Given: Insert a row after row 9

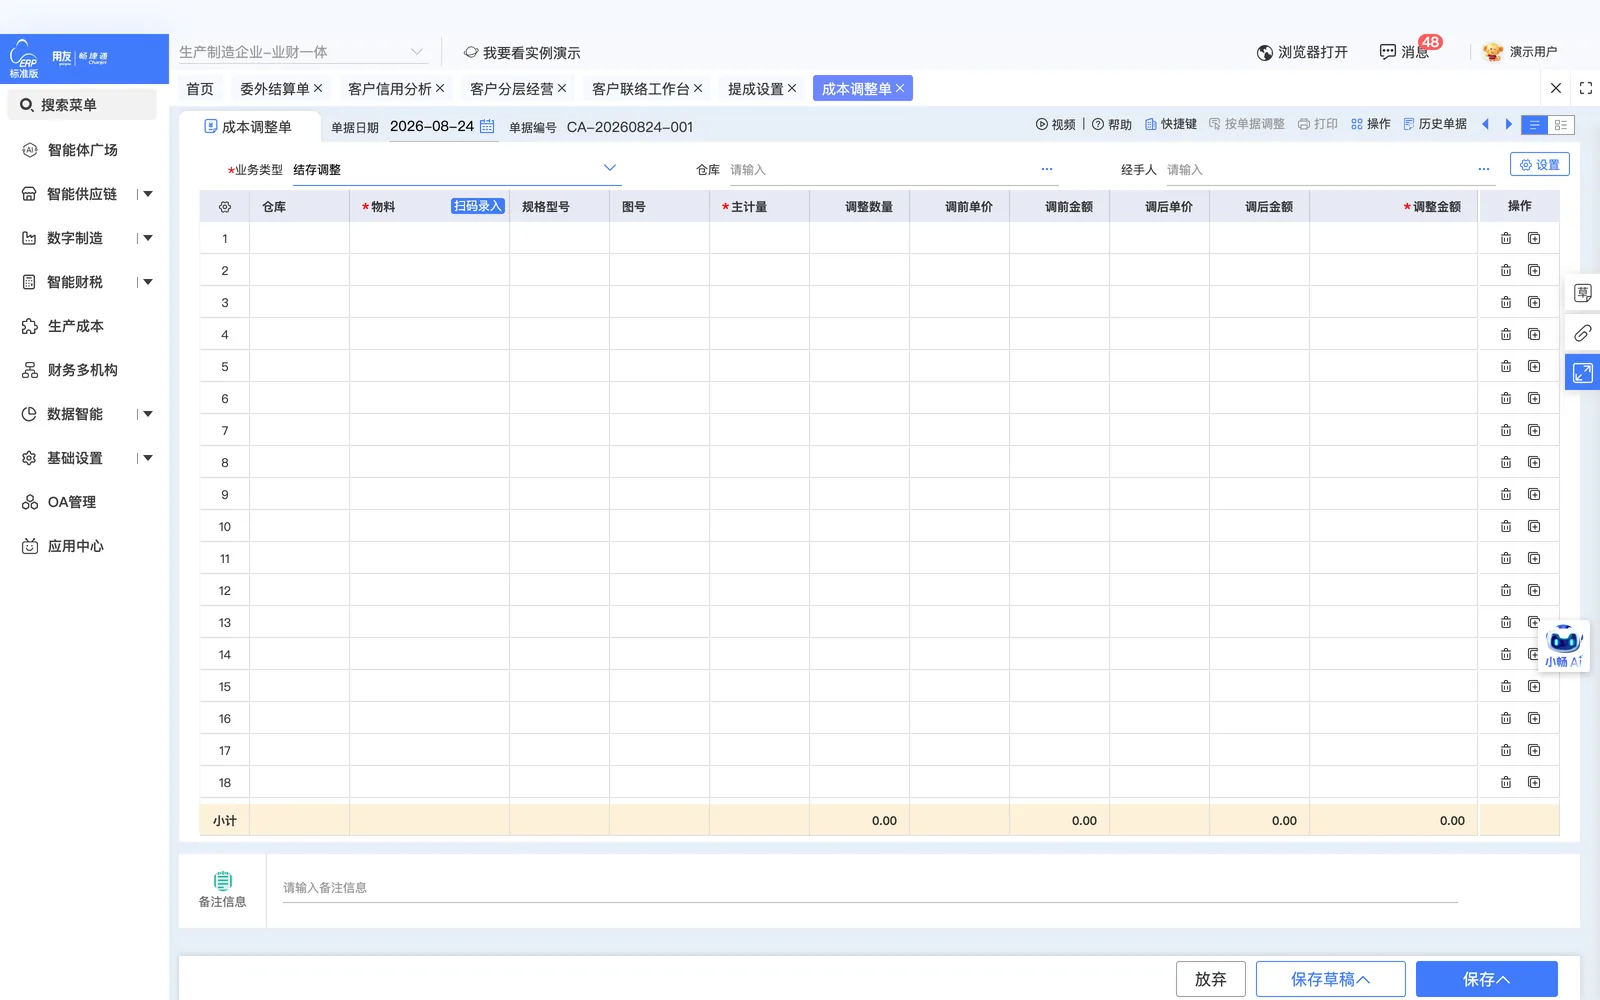Looking at the screenshot, I should coord(1534,494).
